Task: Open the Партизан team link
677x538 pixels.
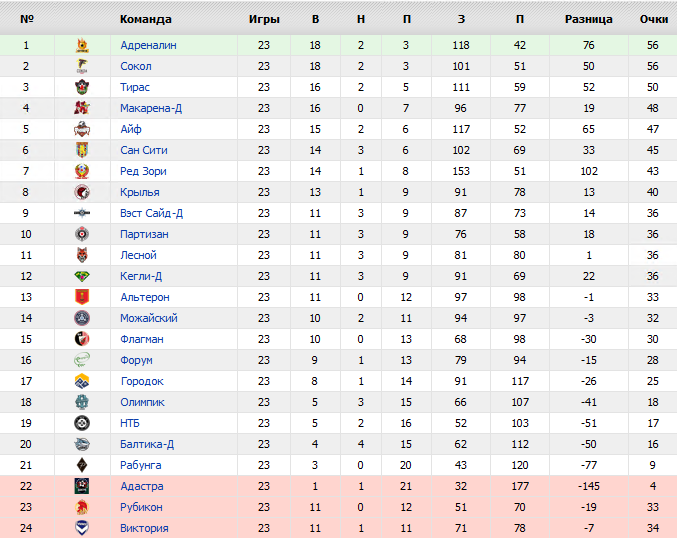Action: pos(144,234)
